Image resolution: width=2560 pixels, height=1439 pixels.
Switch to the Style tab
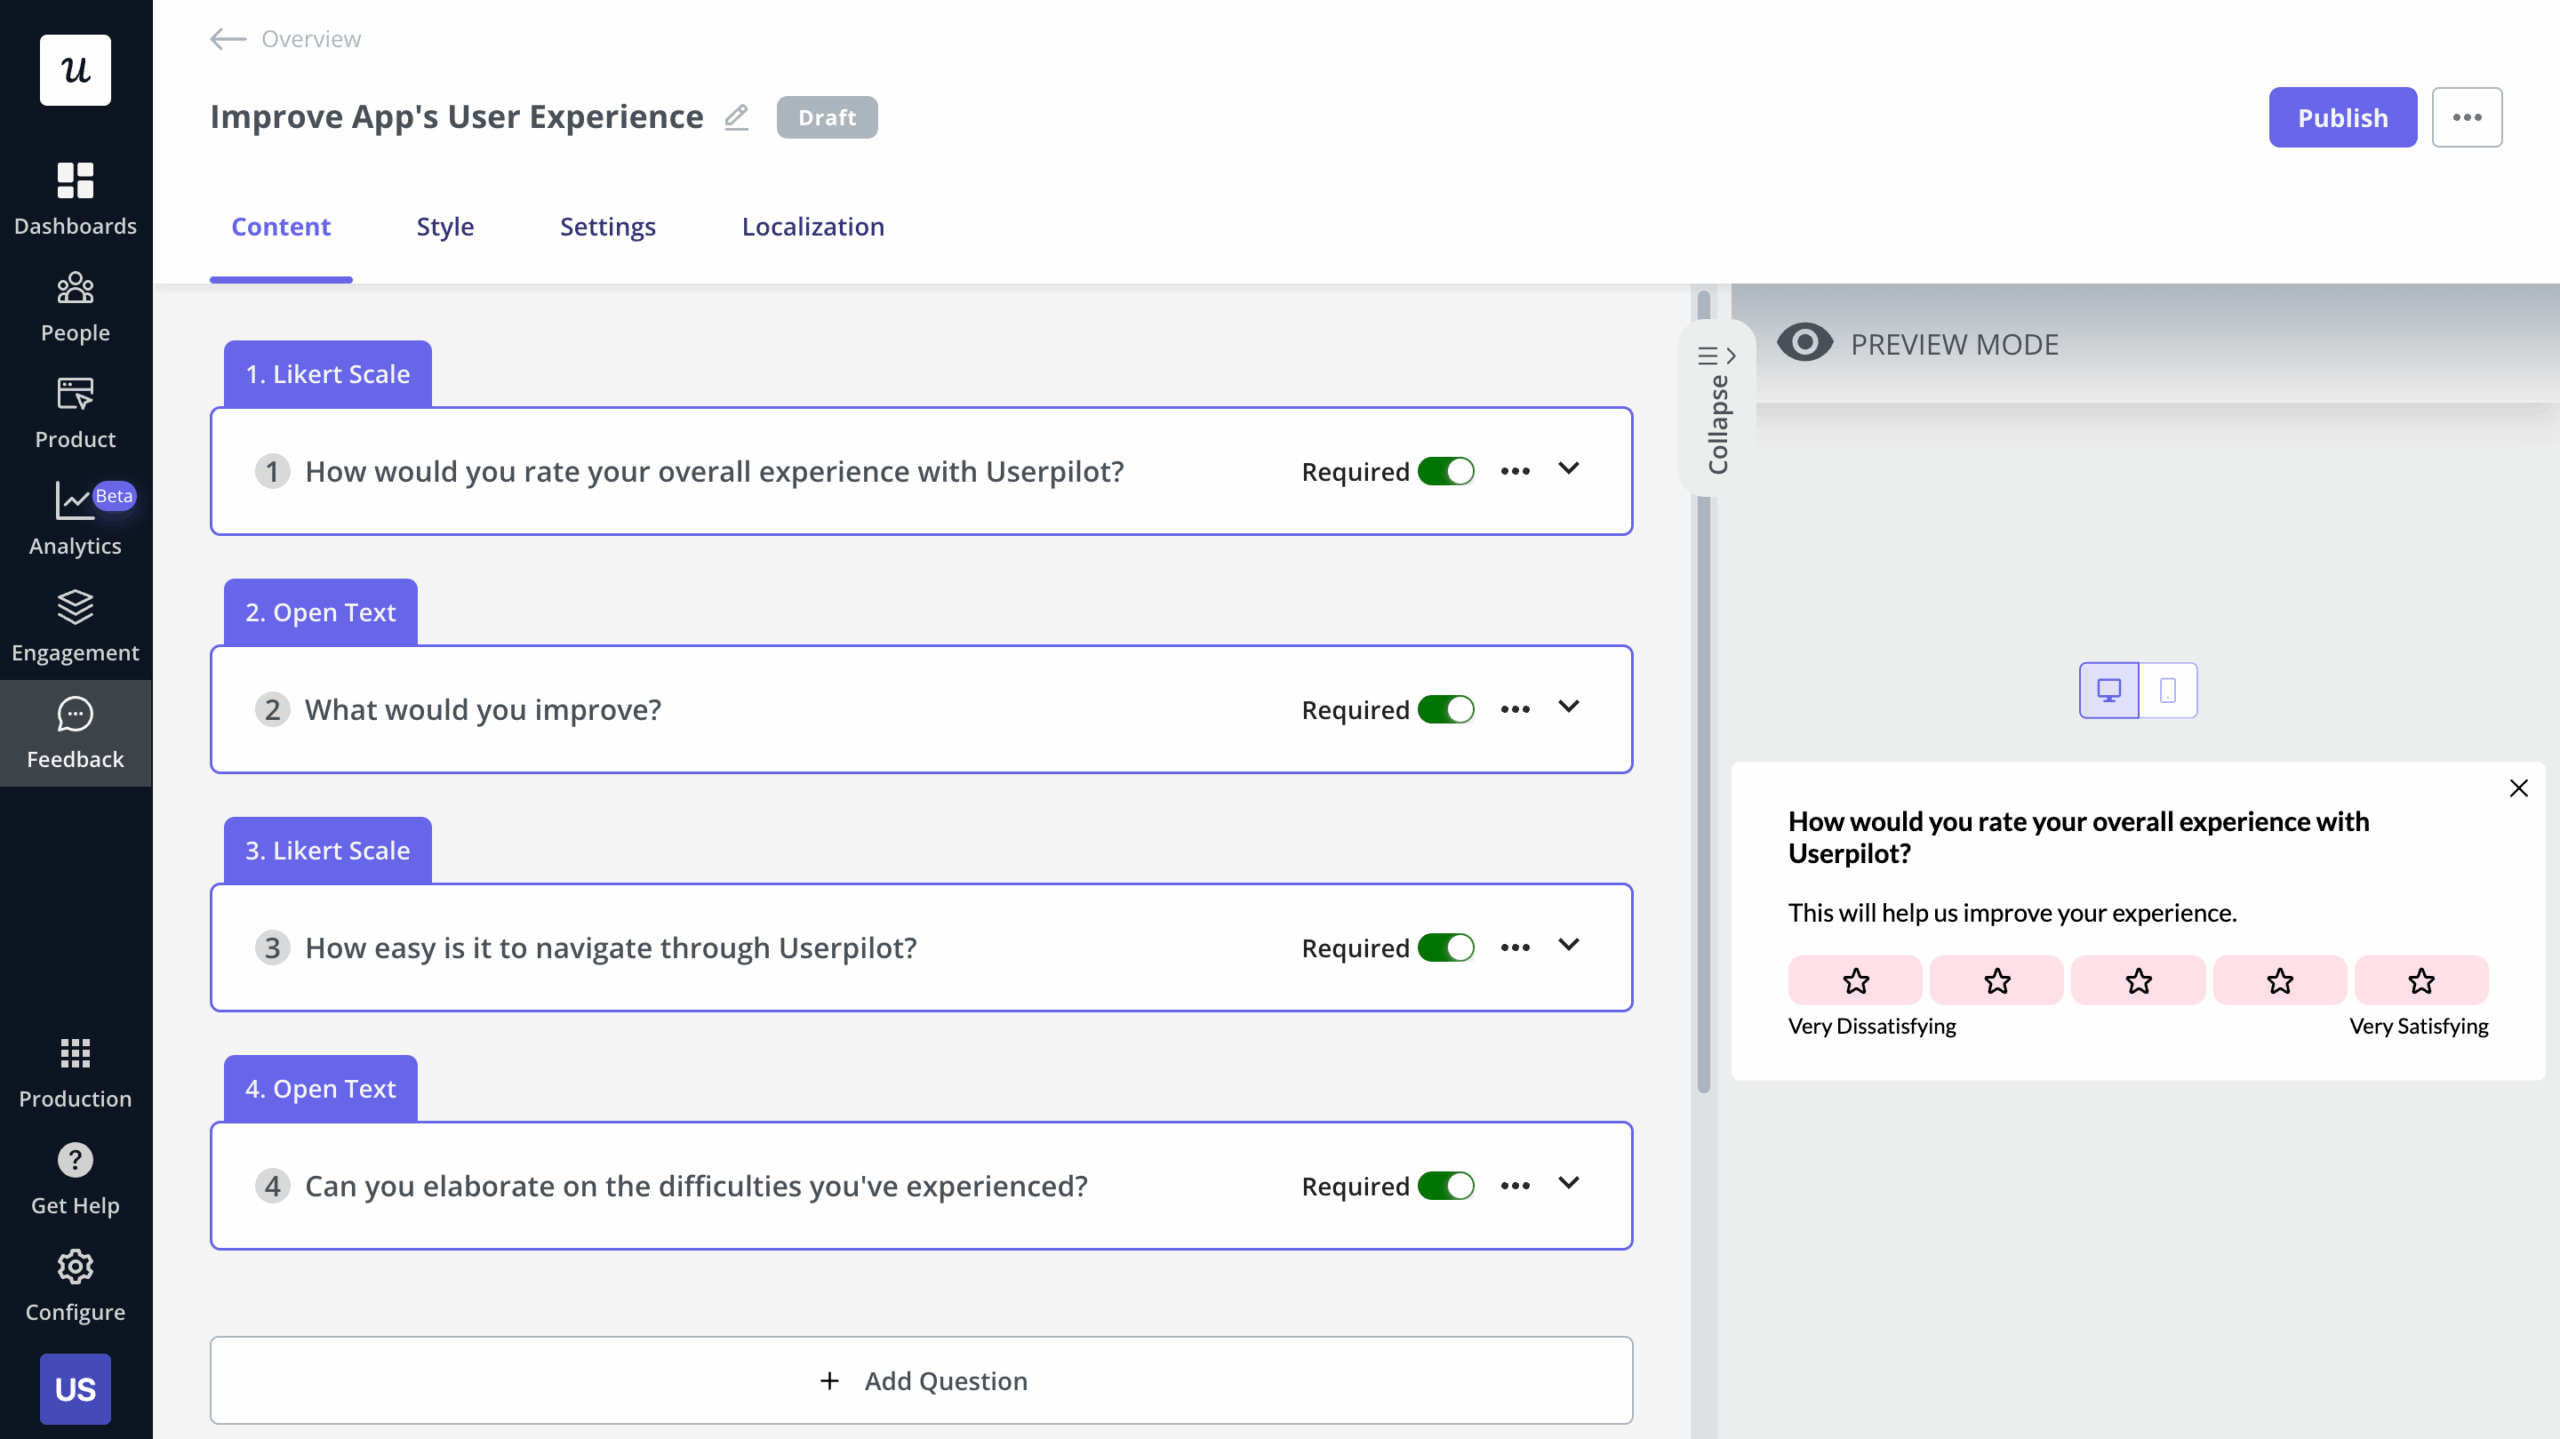[444, 226]
